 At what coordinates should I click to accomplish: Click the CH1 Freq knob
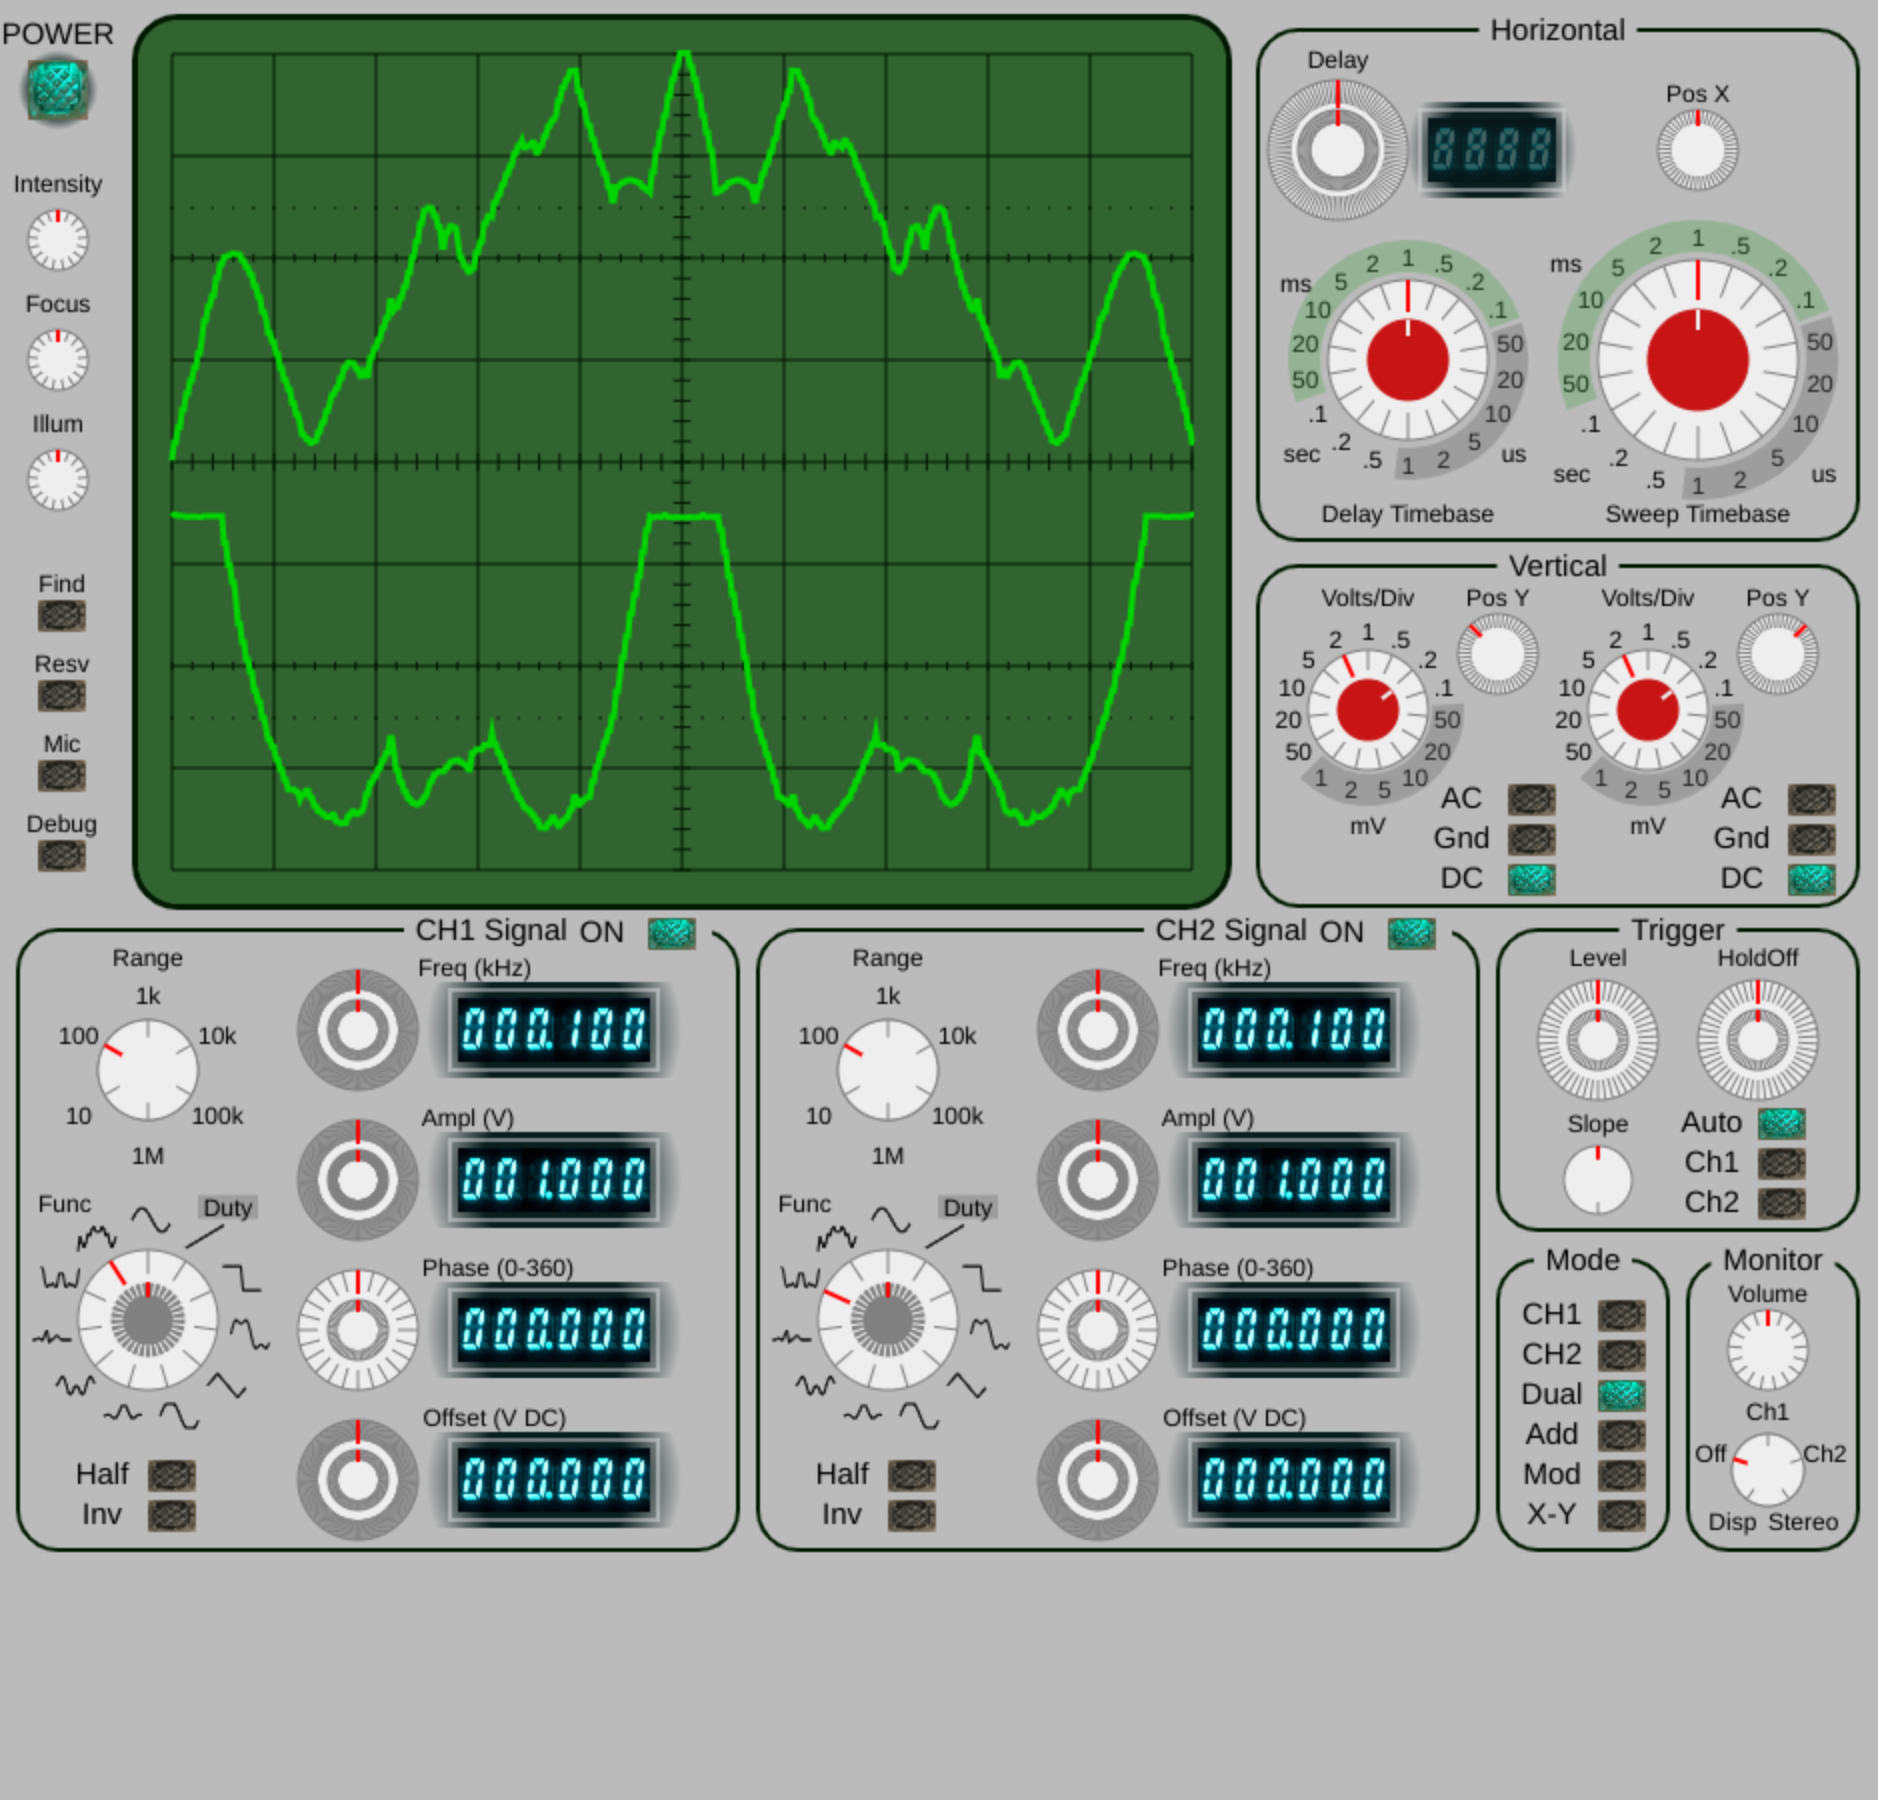pos(358,1030)
